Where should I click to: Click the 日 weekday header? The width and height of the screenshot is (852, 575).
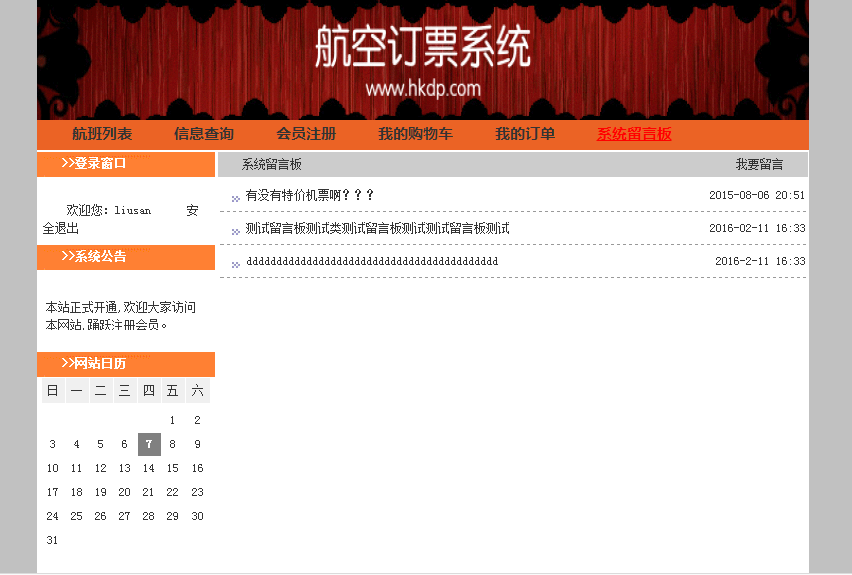pos(53,391)
